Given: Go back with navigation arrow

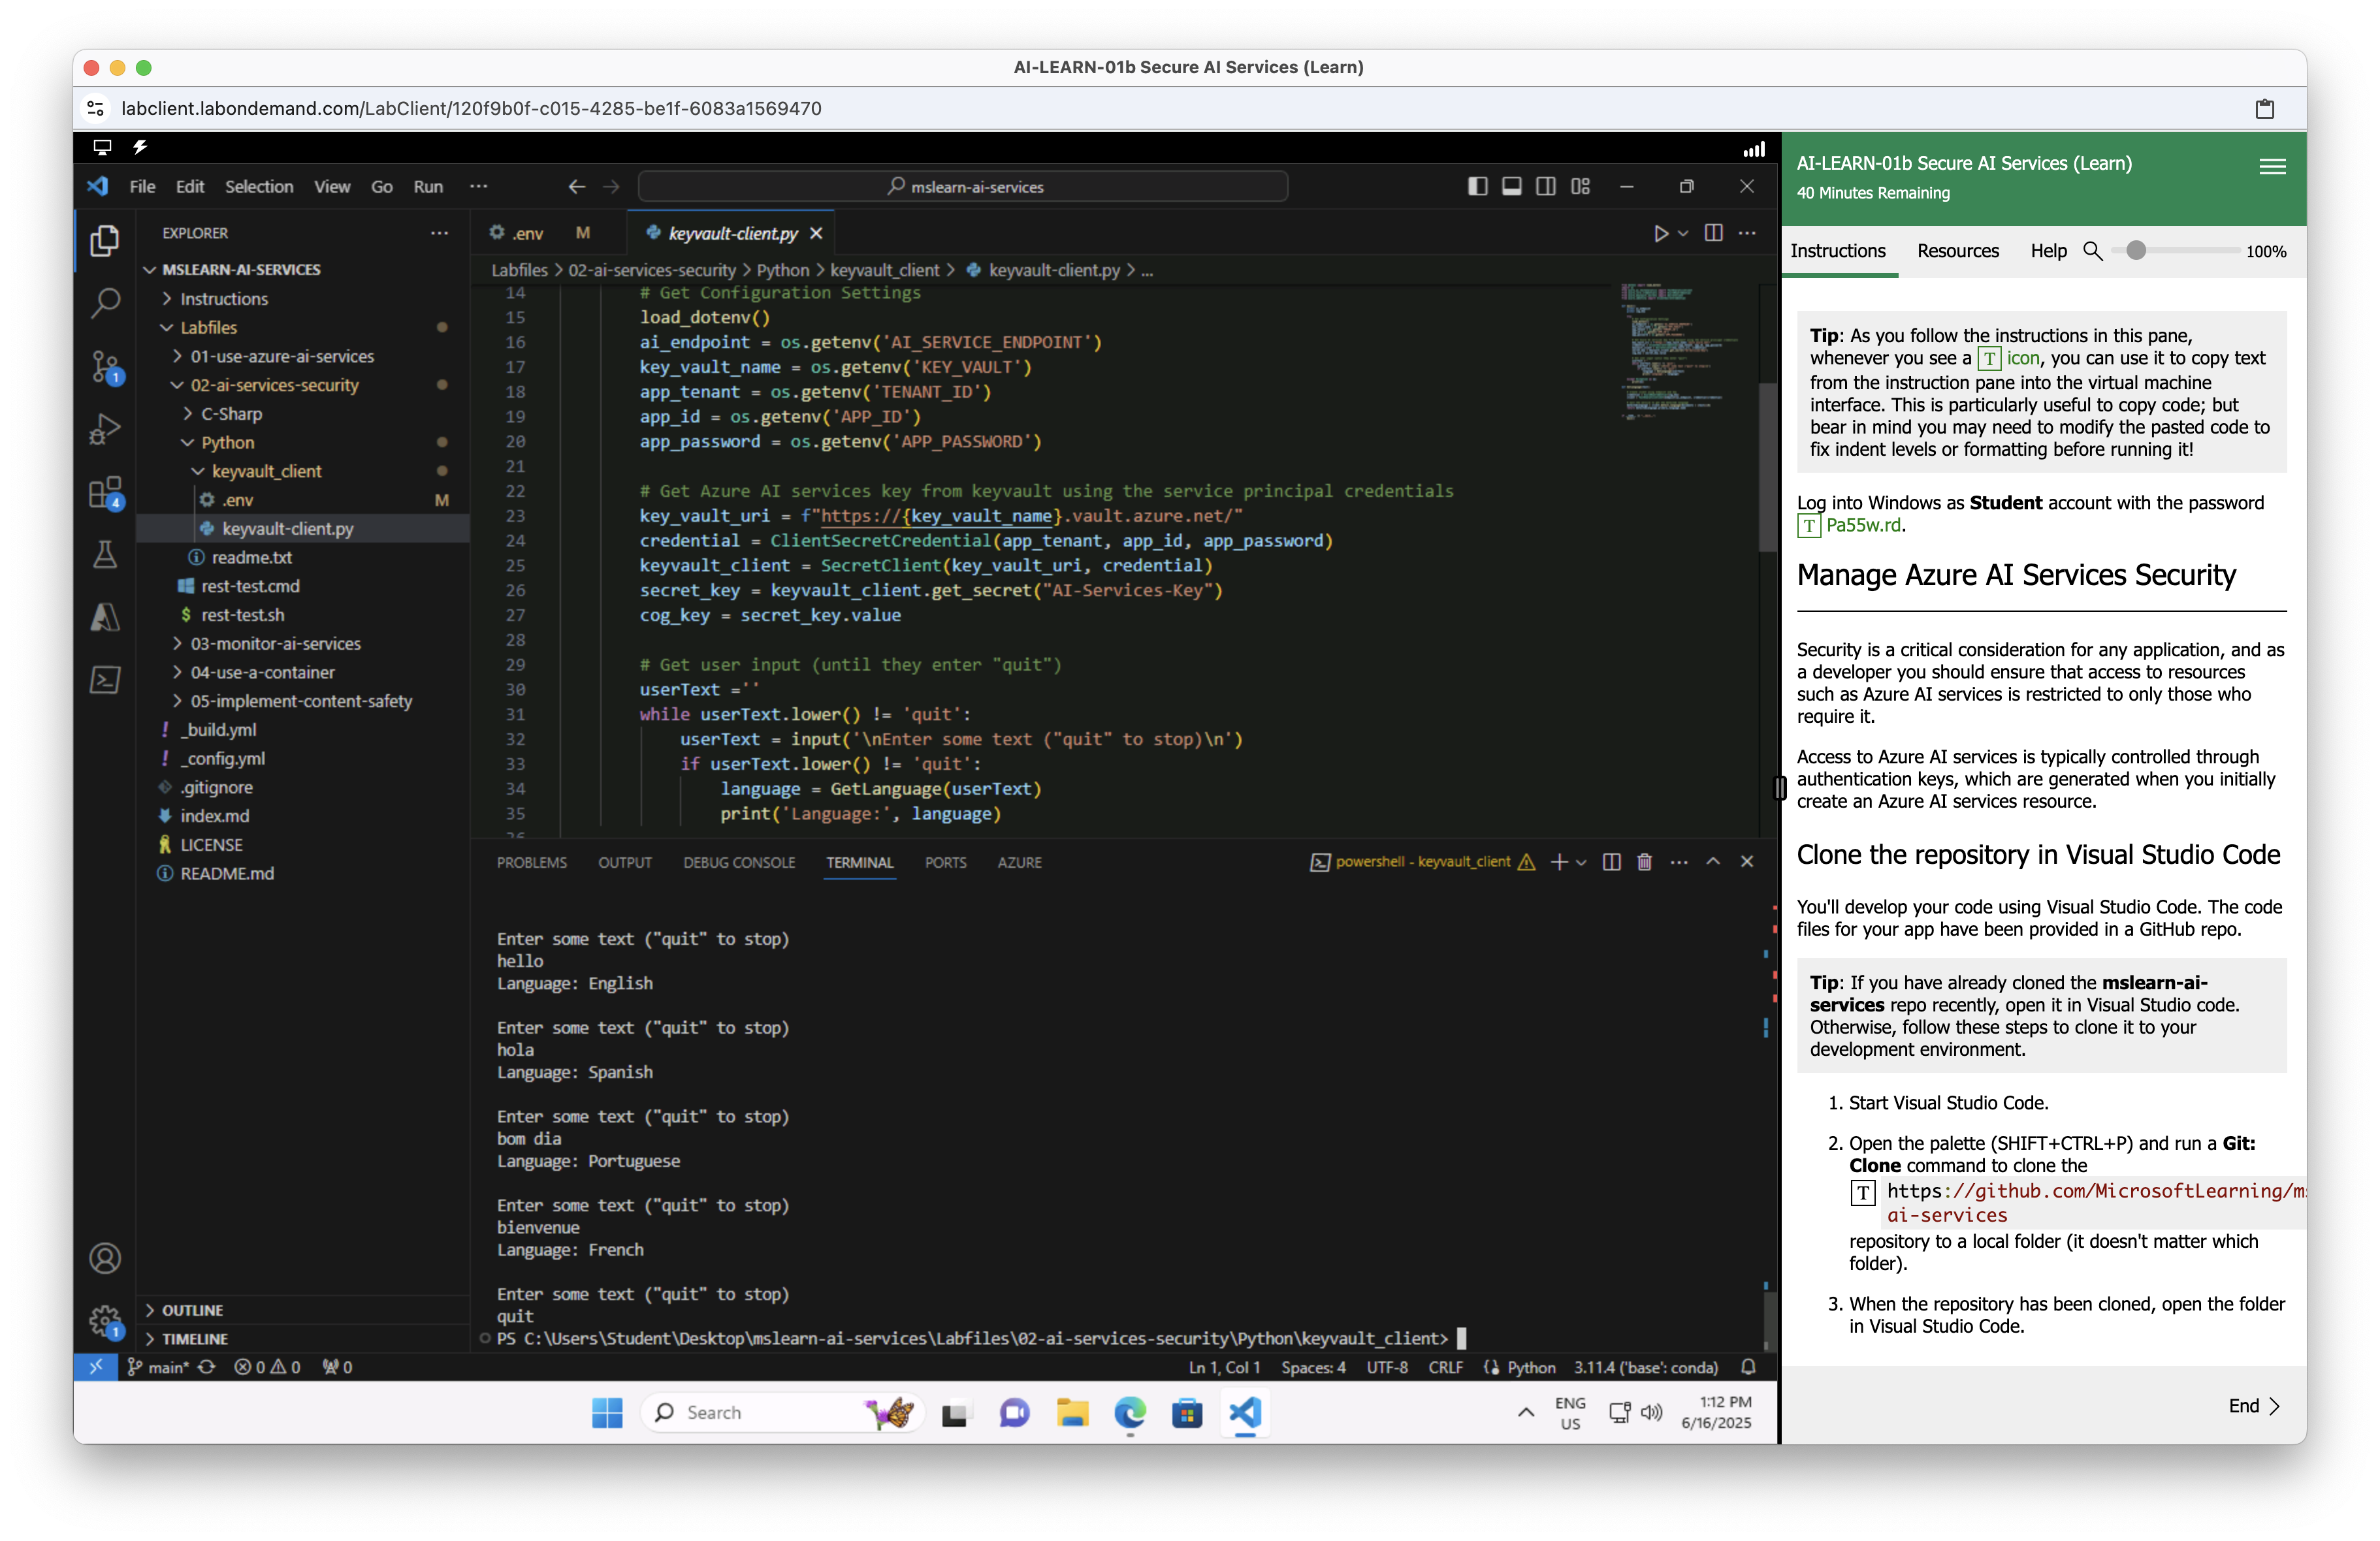Looking at the screenshot, I should click(577, 187).
